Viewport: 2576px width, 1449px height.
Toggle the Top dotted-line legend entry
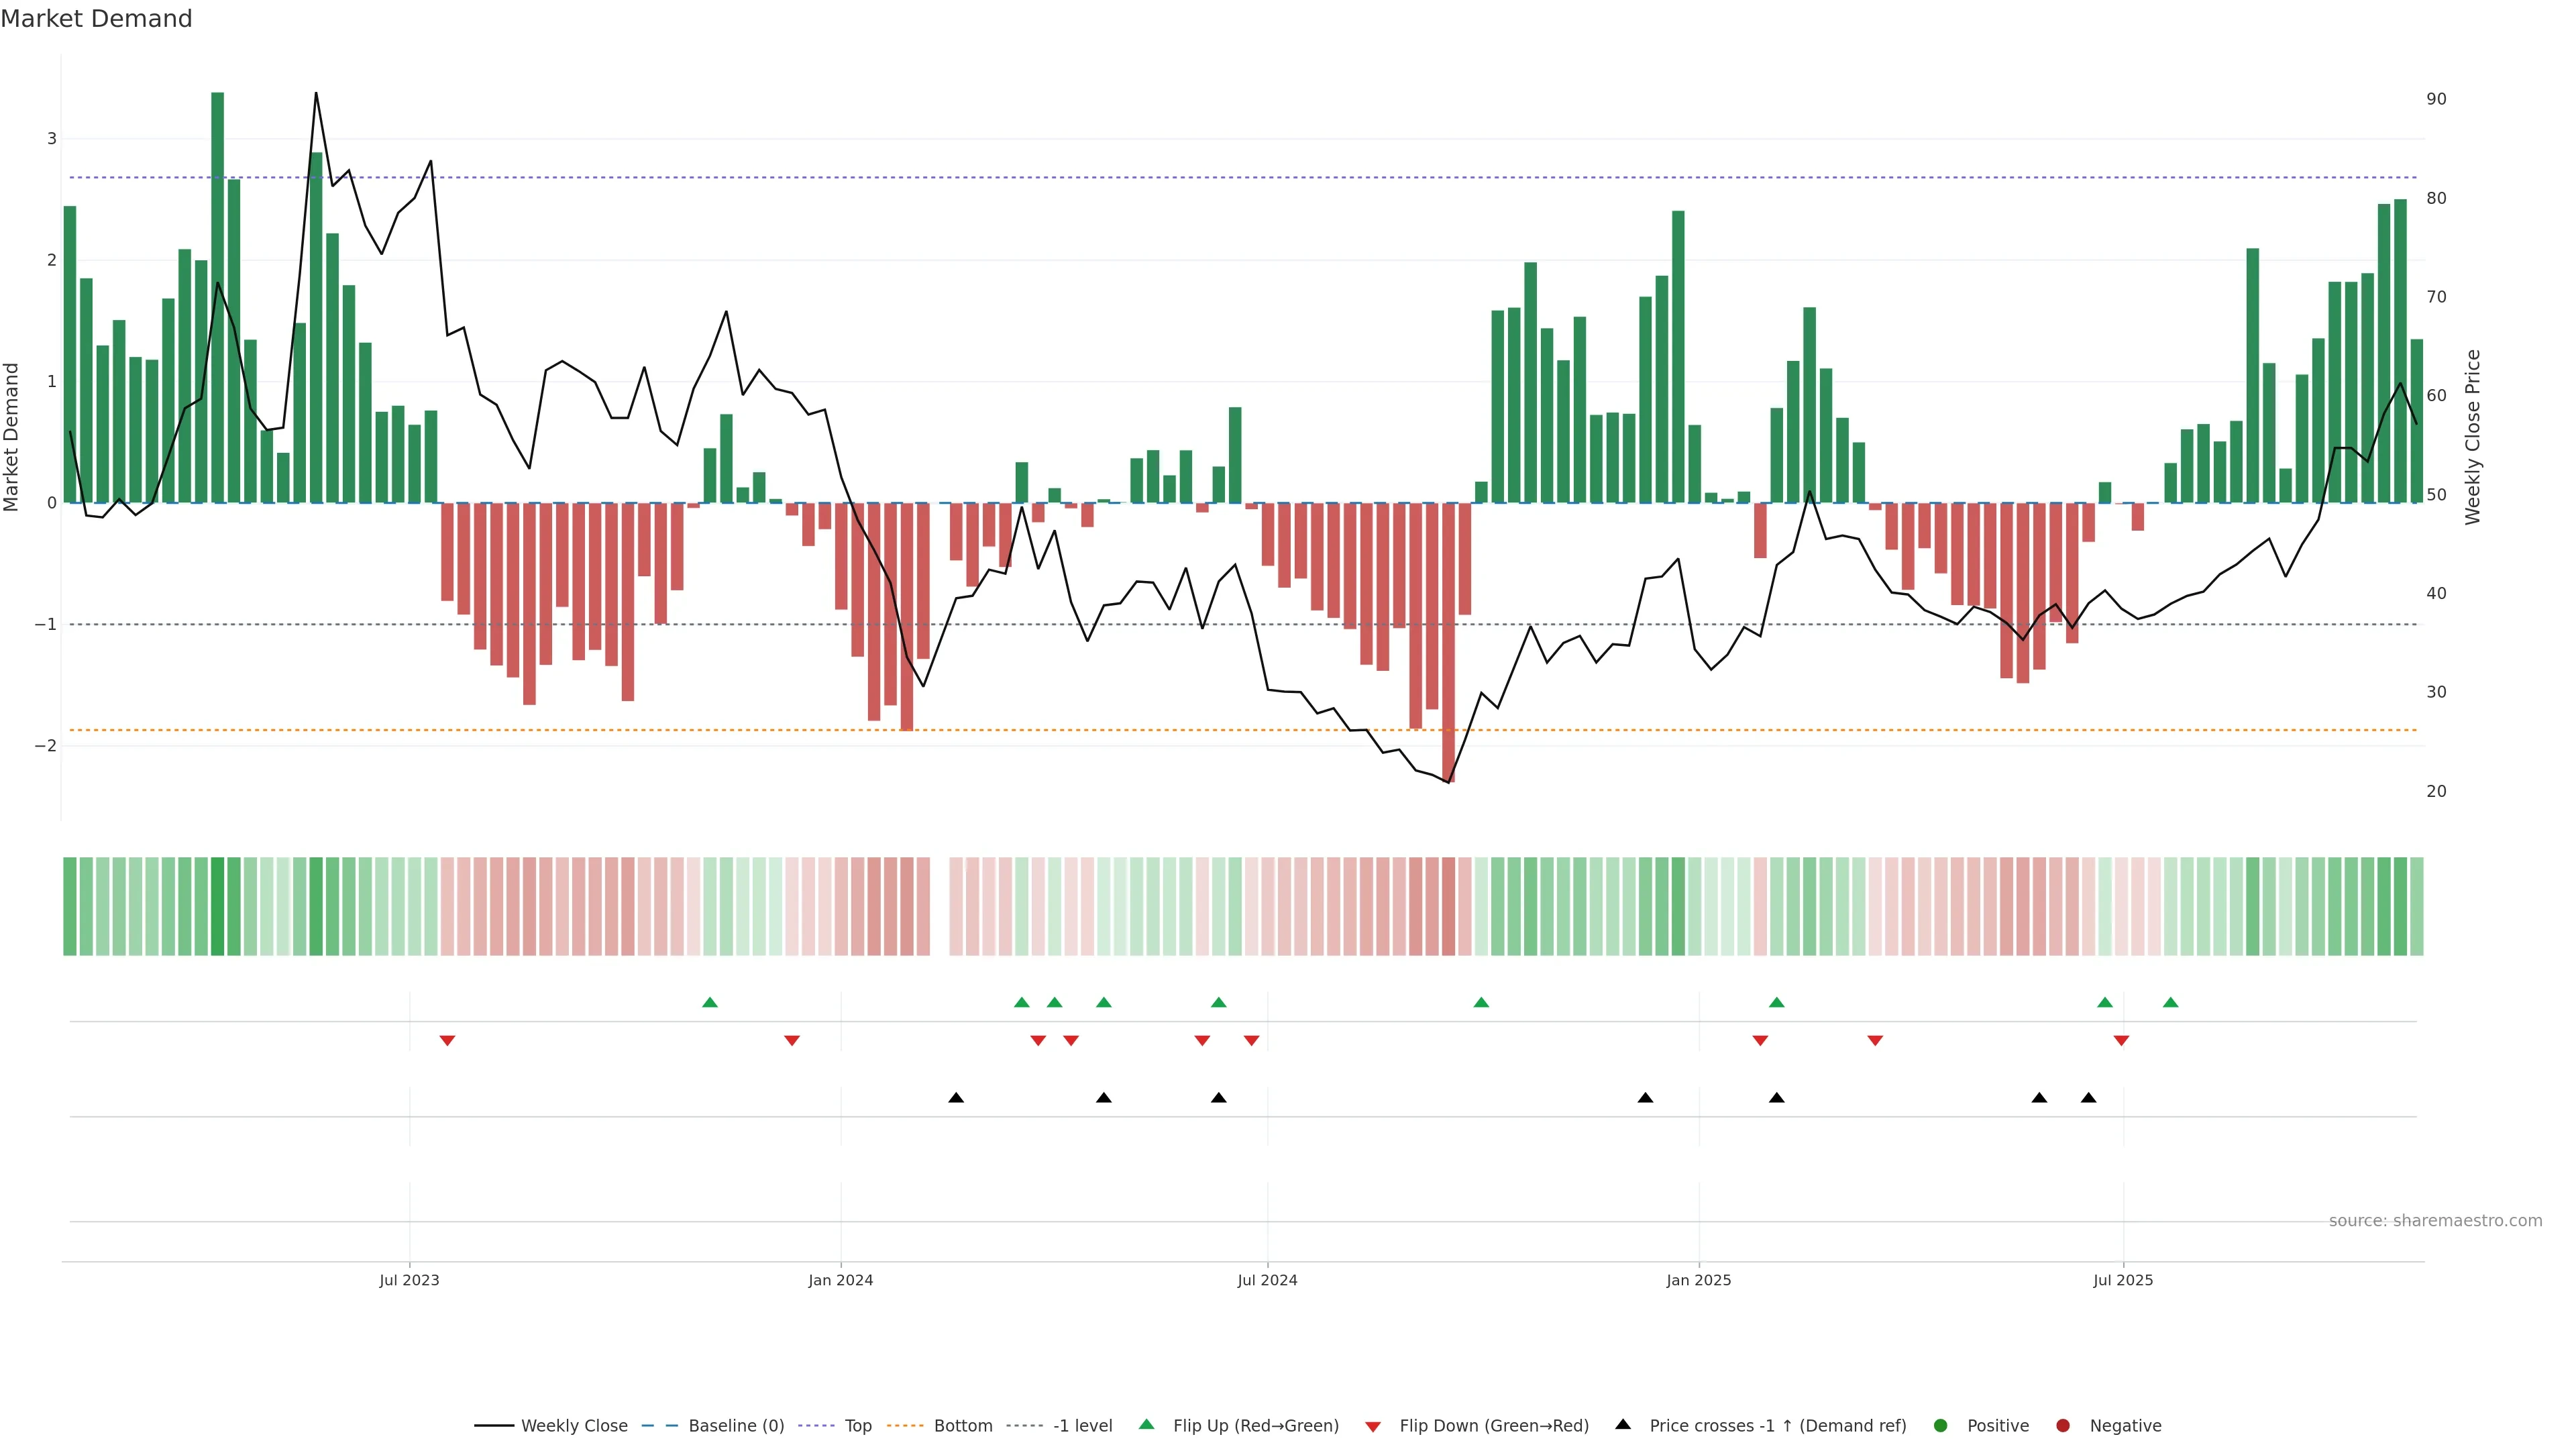point(857,1425)
